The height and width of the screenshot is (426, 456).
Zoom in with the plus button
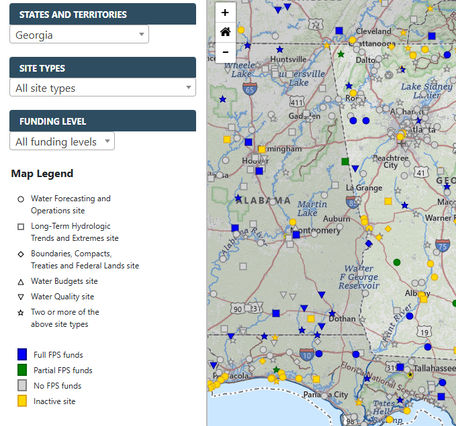click(x=225, y=13)
